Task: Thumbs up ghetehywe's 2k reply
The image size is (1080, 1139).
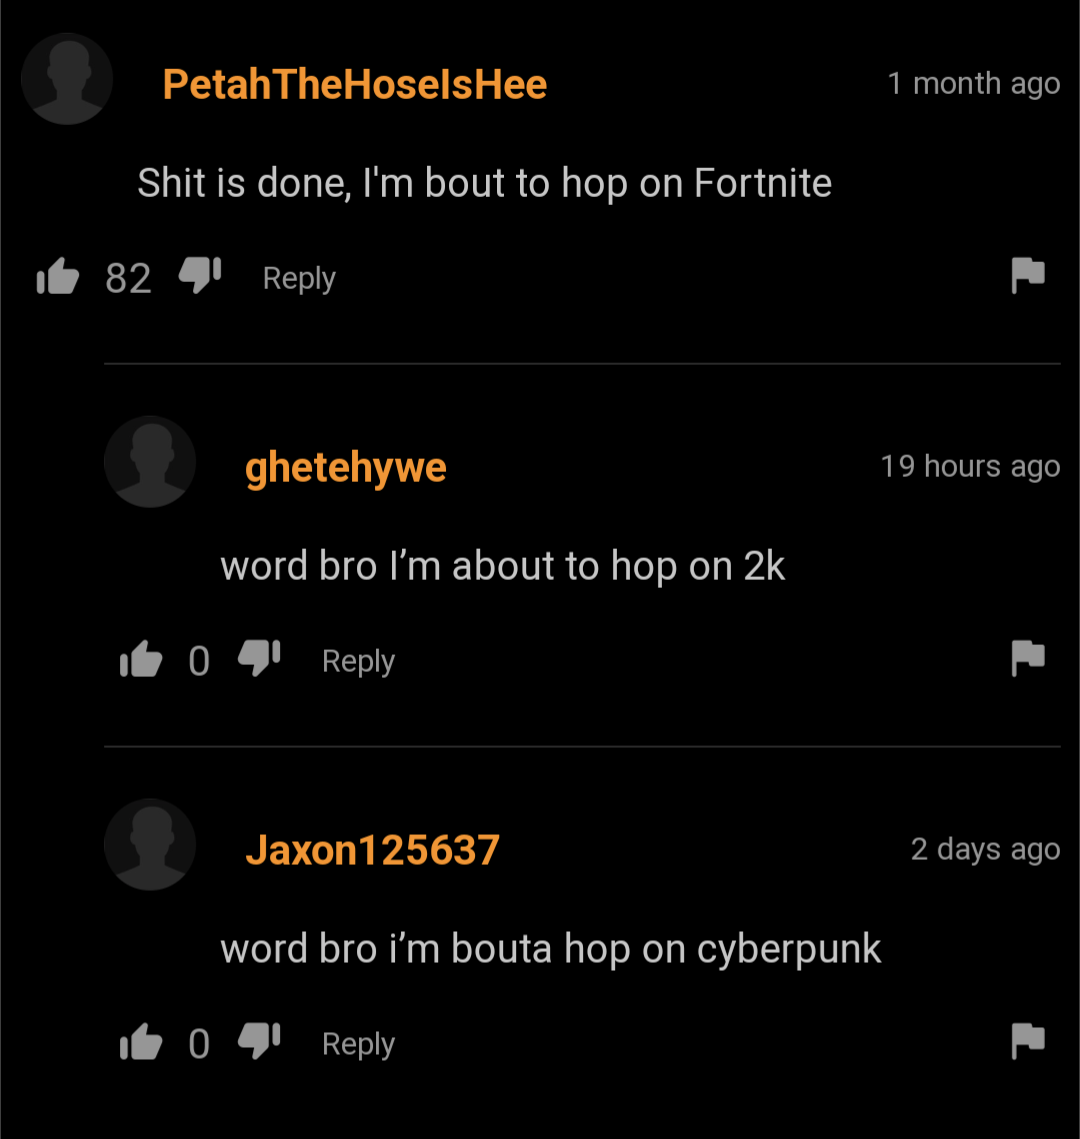Action: point(141,660)
